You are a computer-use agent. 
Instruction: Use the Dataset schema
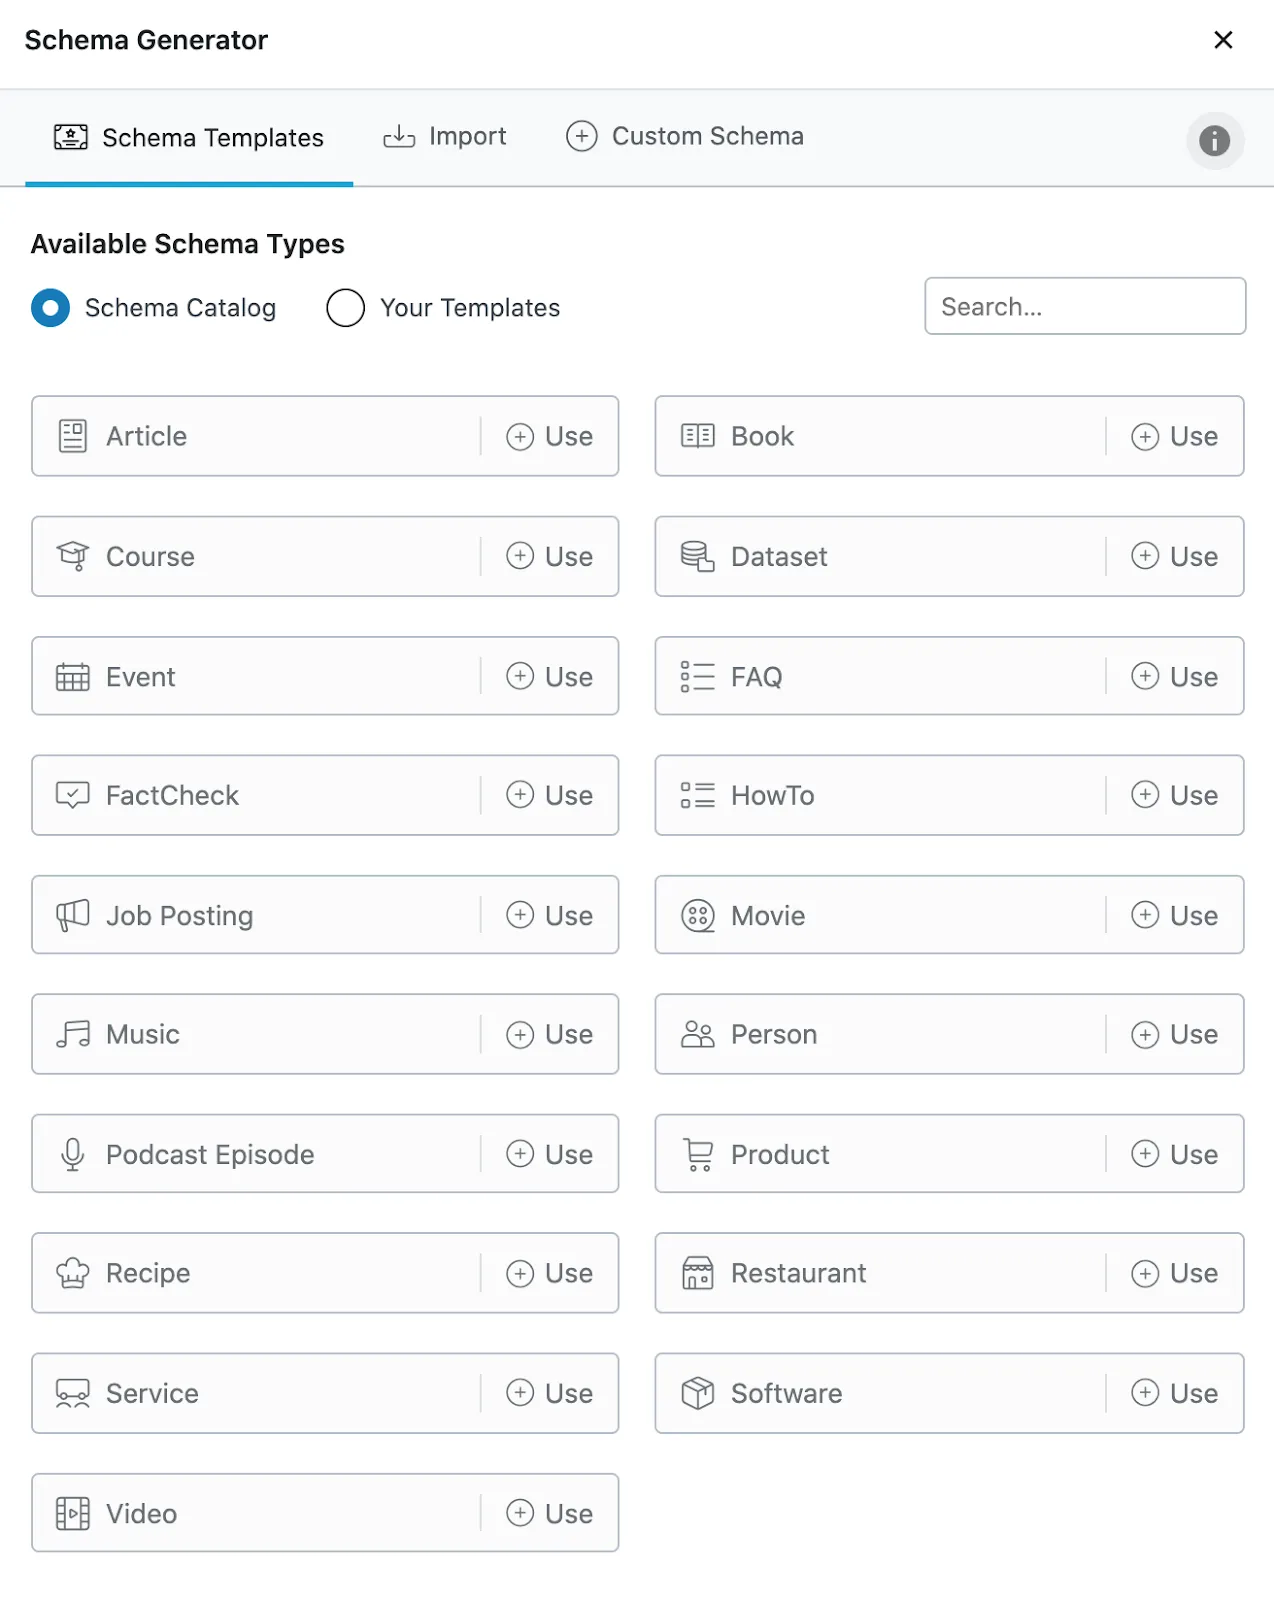1174,556
